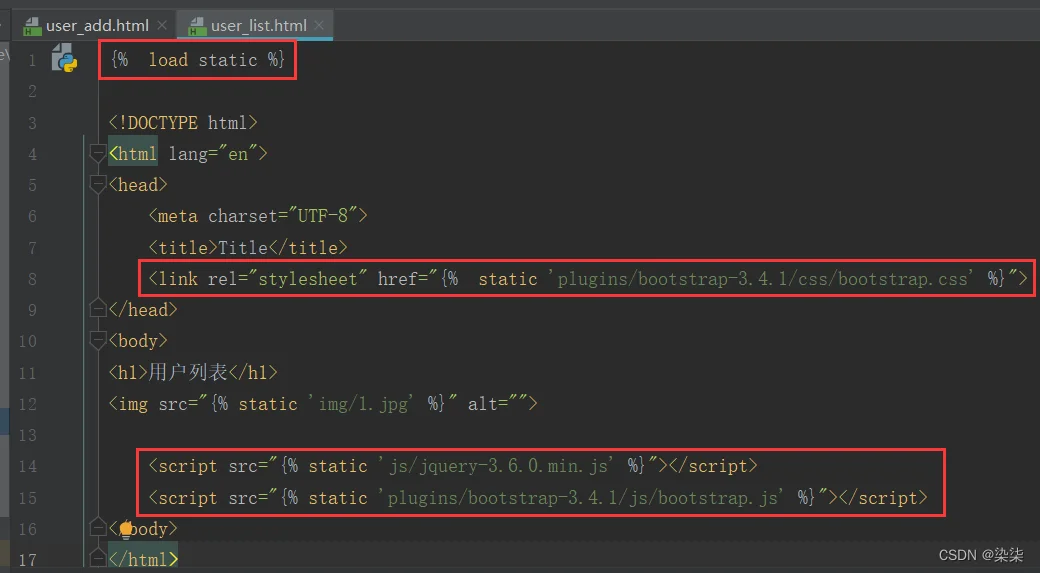Collapse the html tag fold on line 4
Image resolution: width=1040 pixels, height=573 pixels.
(98, 154)
